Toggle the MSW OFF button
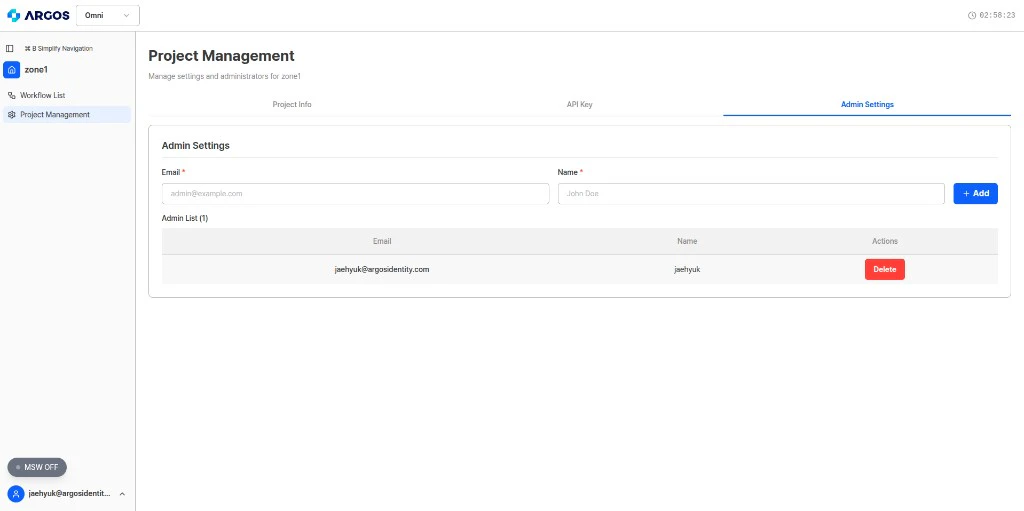Image resolution: width=1024 pixels, height=511 pixels. coord(37,467)
